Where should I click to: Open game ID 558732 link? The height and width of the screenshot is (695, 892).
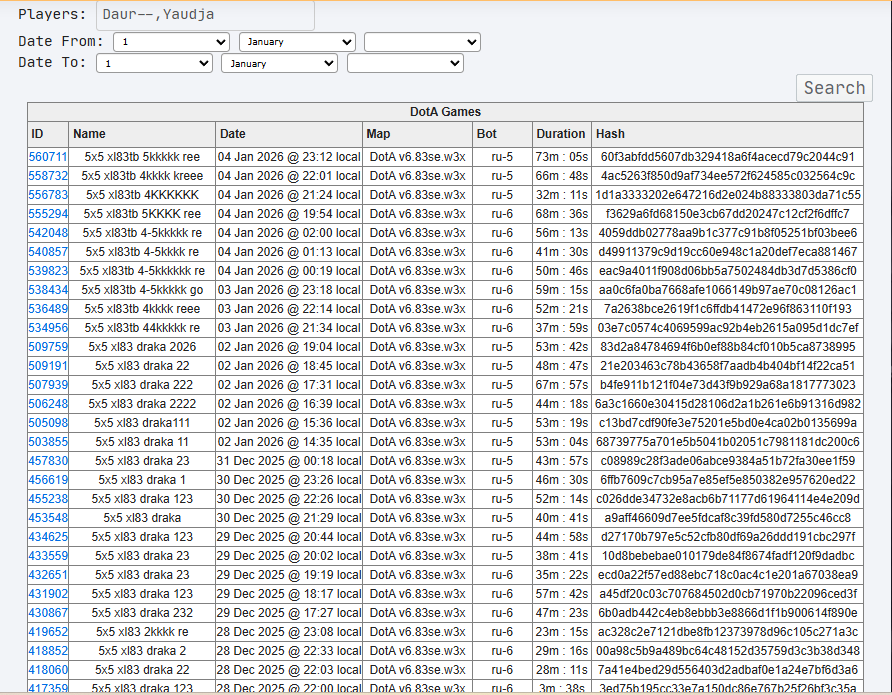tap(48, 176)
